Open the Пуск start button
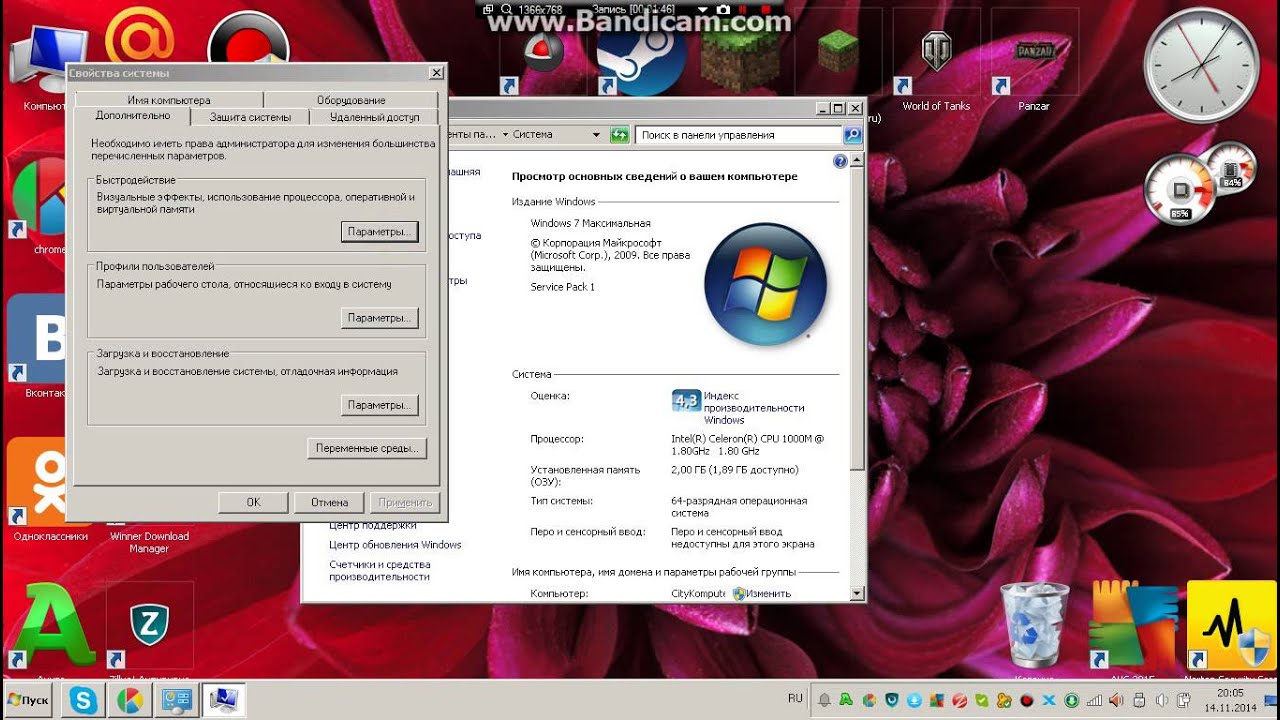 pos(28,701)
